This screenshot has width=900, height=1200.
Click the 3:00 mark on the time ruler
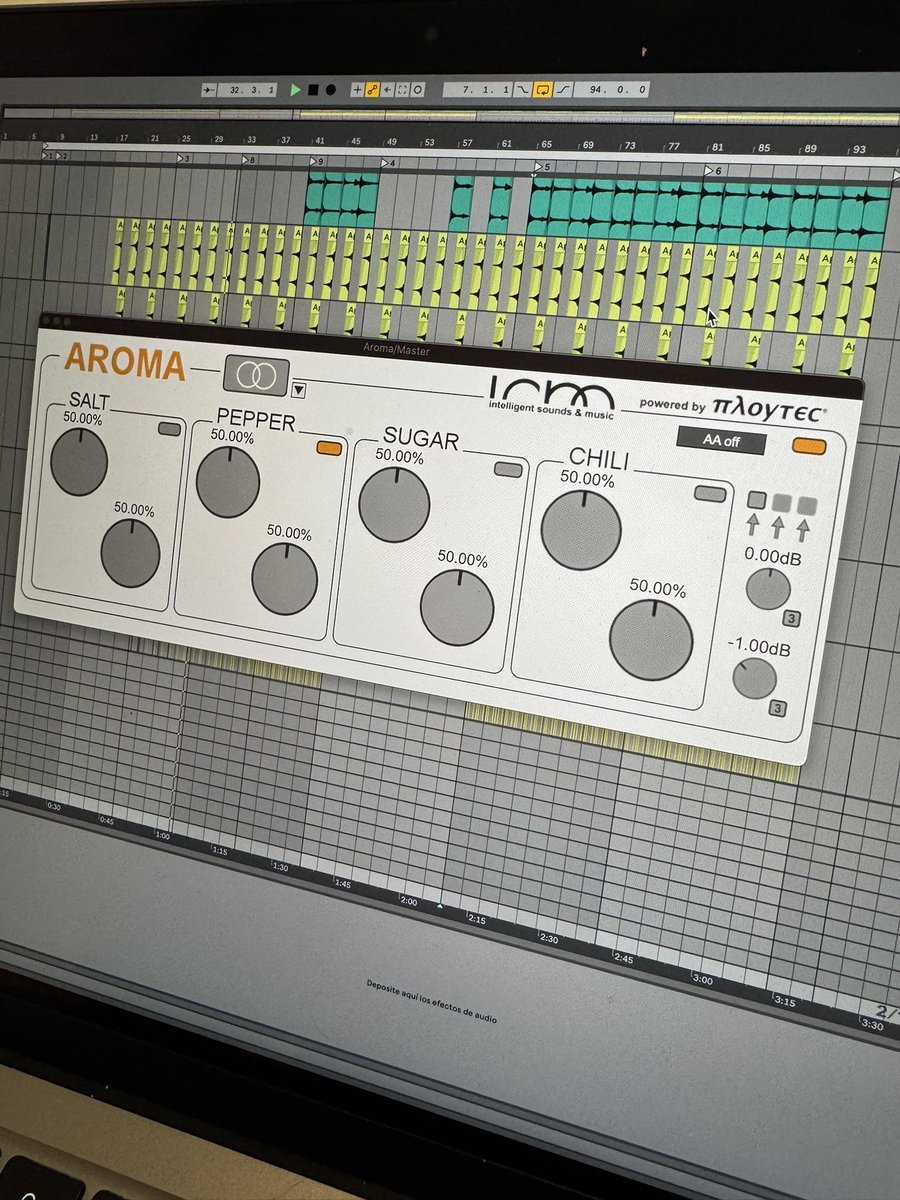(x=702, y=980)
